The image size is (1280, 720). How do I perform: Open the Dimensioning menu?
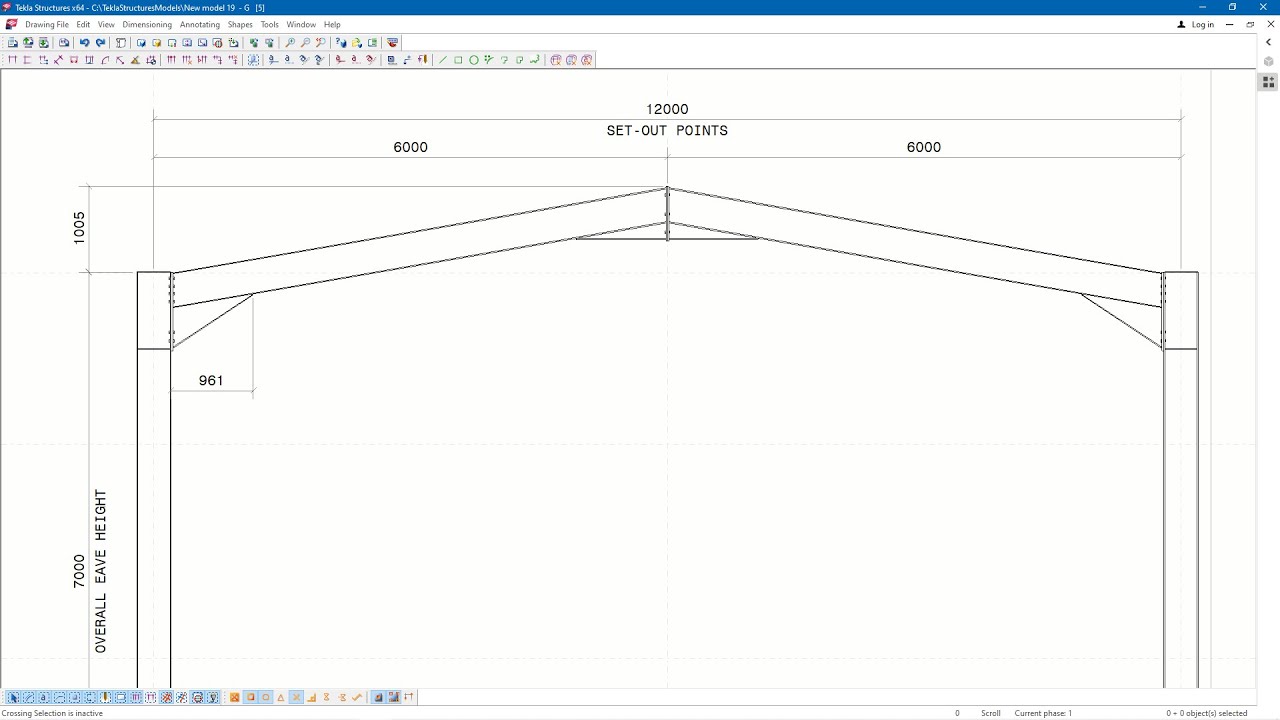(147, 24)
